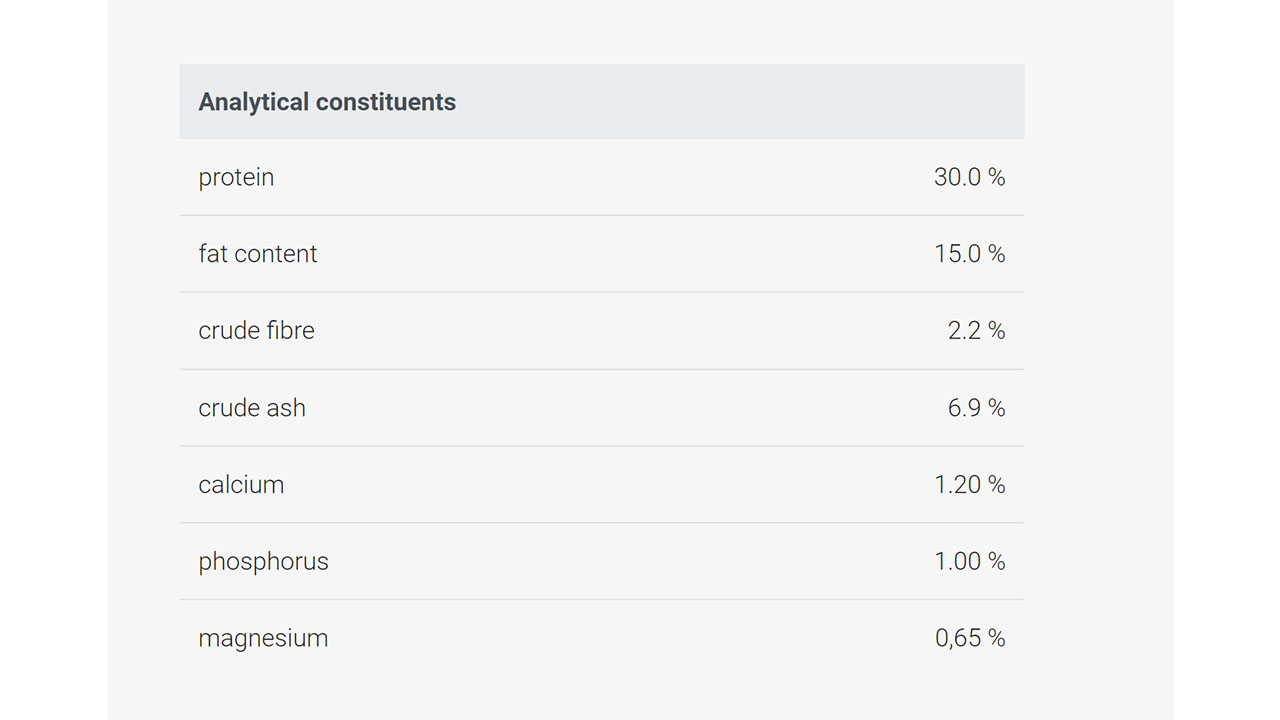Click the empty middle of calcium row
The image size is (1280, 720).
coord(602,485)
